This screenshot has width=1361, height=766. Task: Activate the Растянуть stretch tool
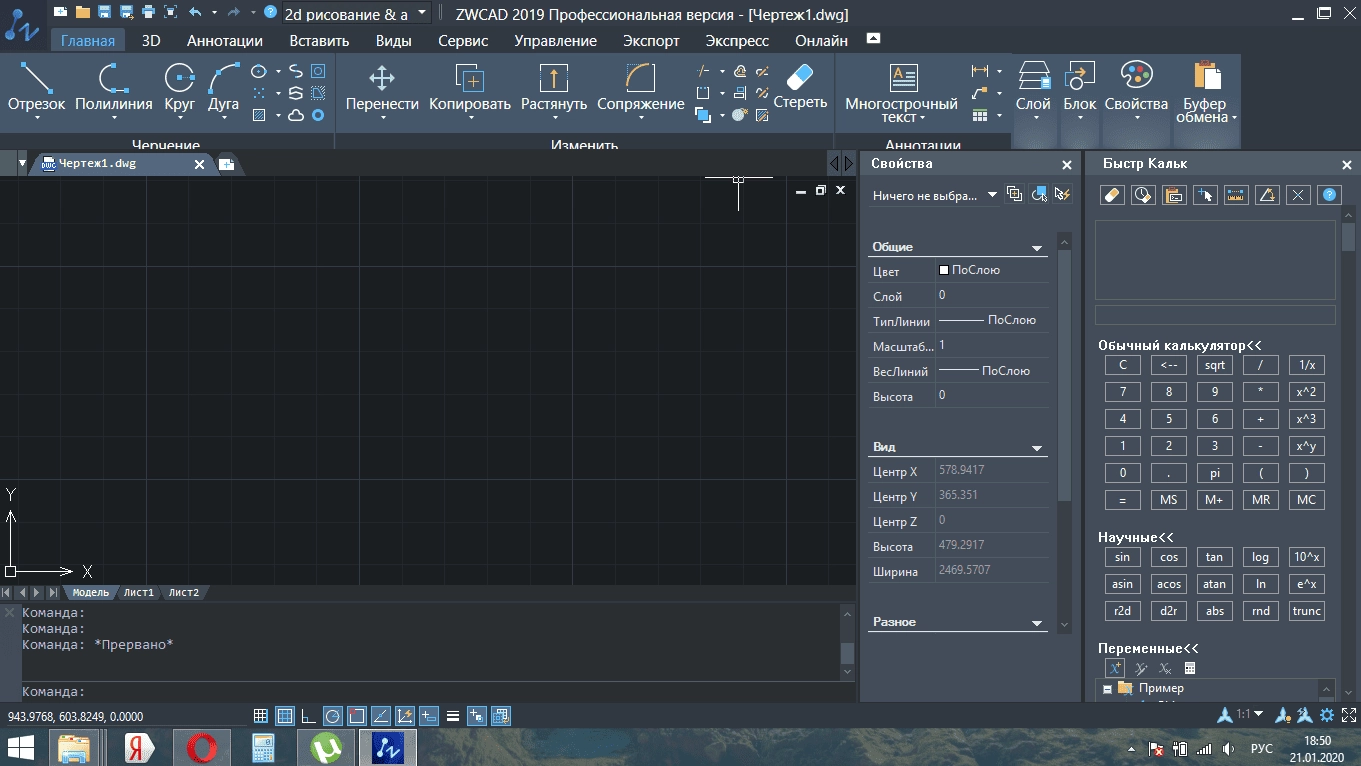[553, 88]
